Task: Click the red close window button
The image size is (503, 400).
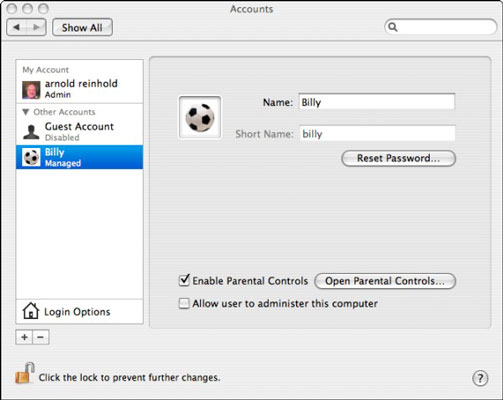Action: pos(12,9)
